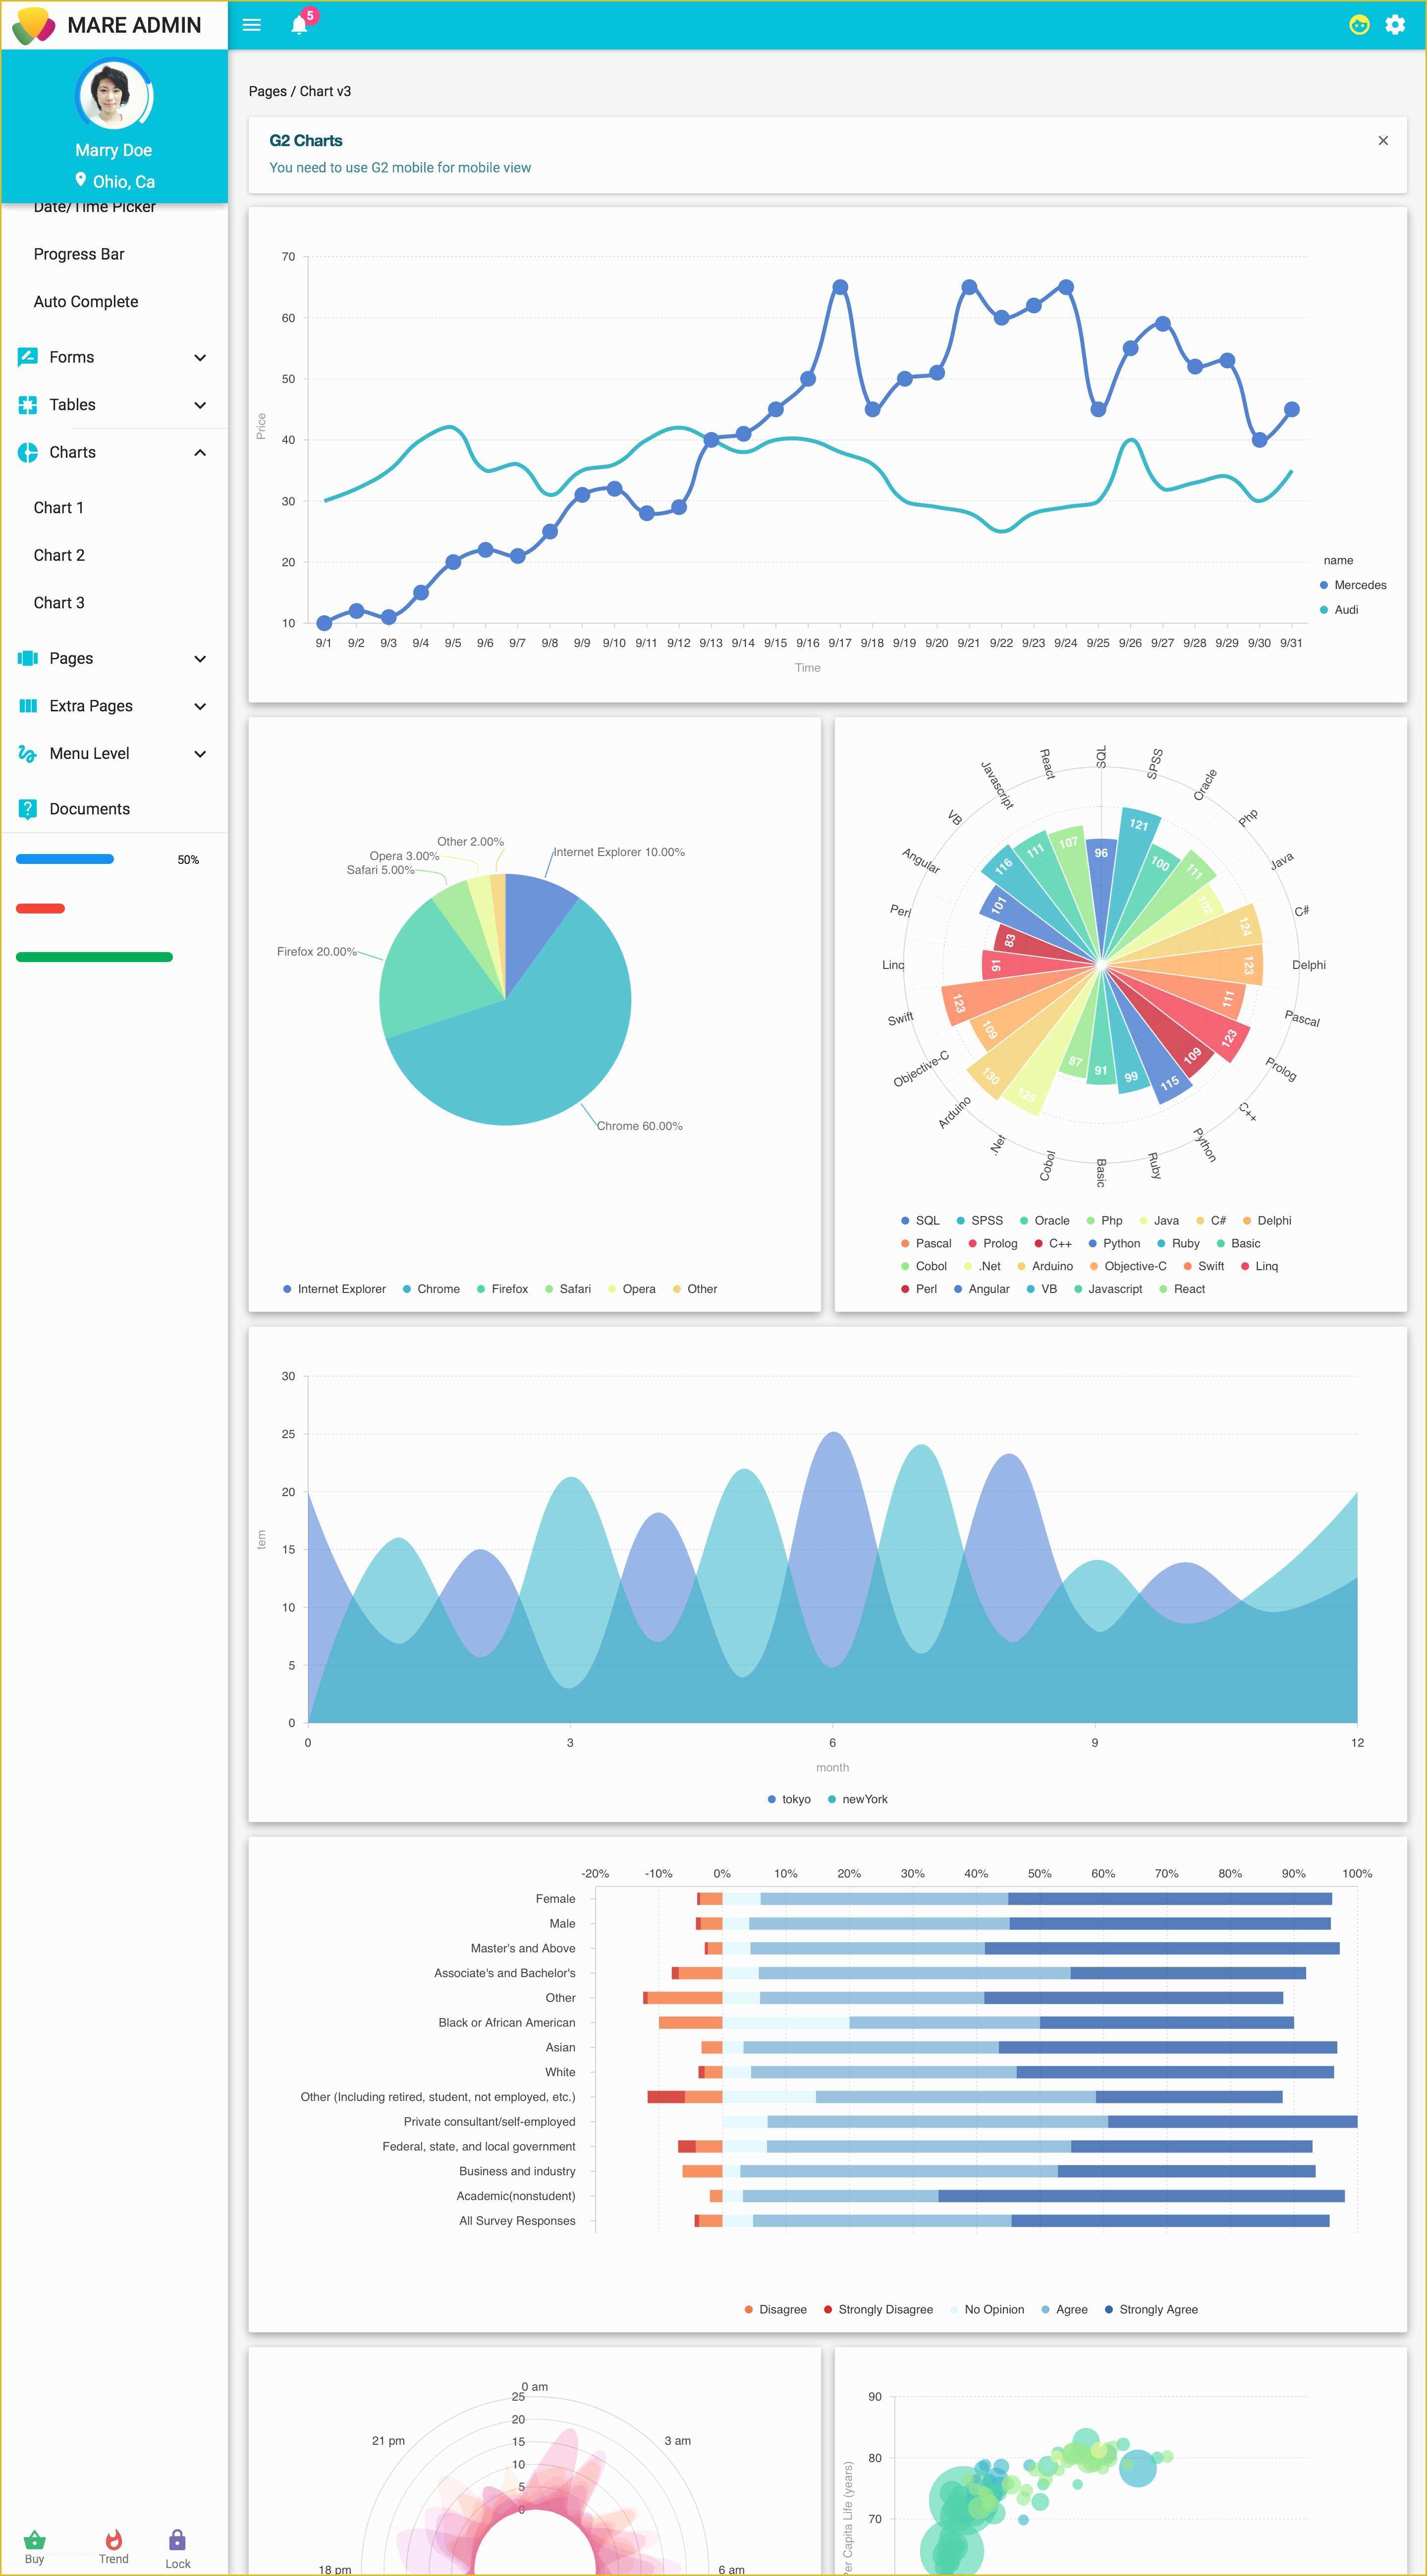Screen dimensions: 1427x2576
Task: Click the blue 50% progress bar
Action: click(x=65, y=859)
